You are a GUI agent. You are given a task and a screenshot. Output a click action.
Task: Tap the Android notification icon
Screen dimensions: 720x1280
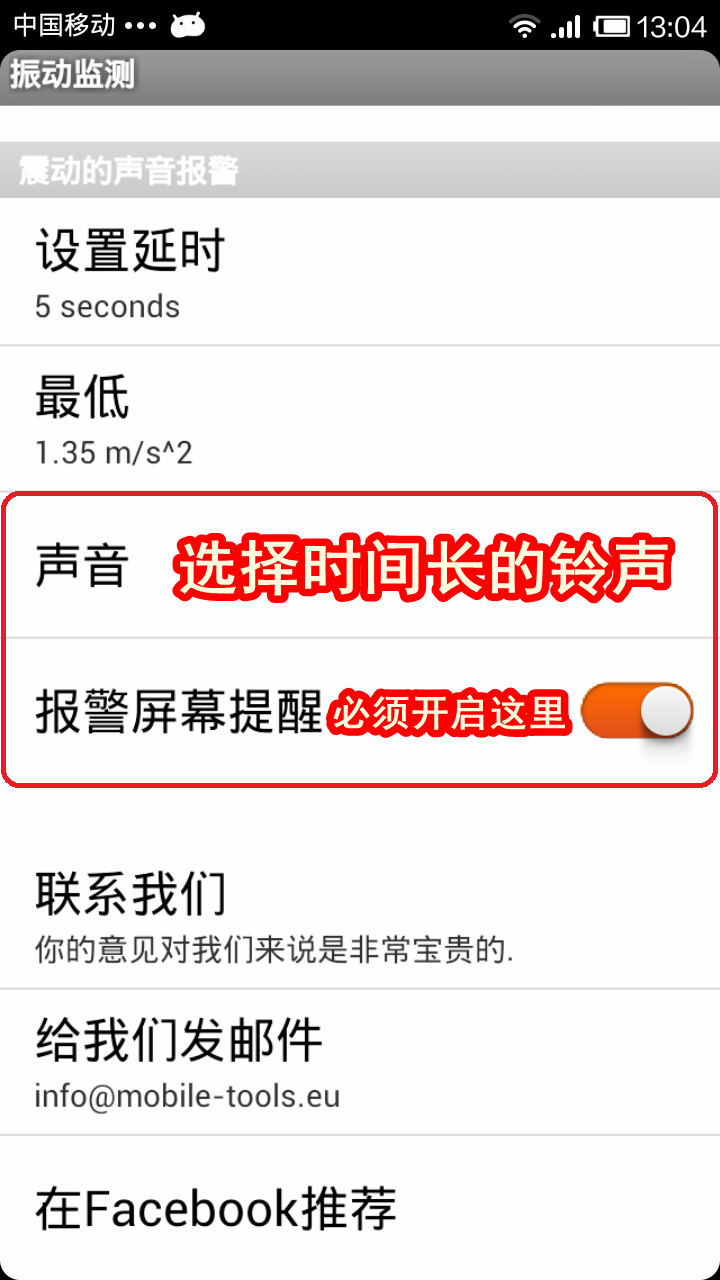click(187, 26)
